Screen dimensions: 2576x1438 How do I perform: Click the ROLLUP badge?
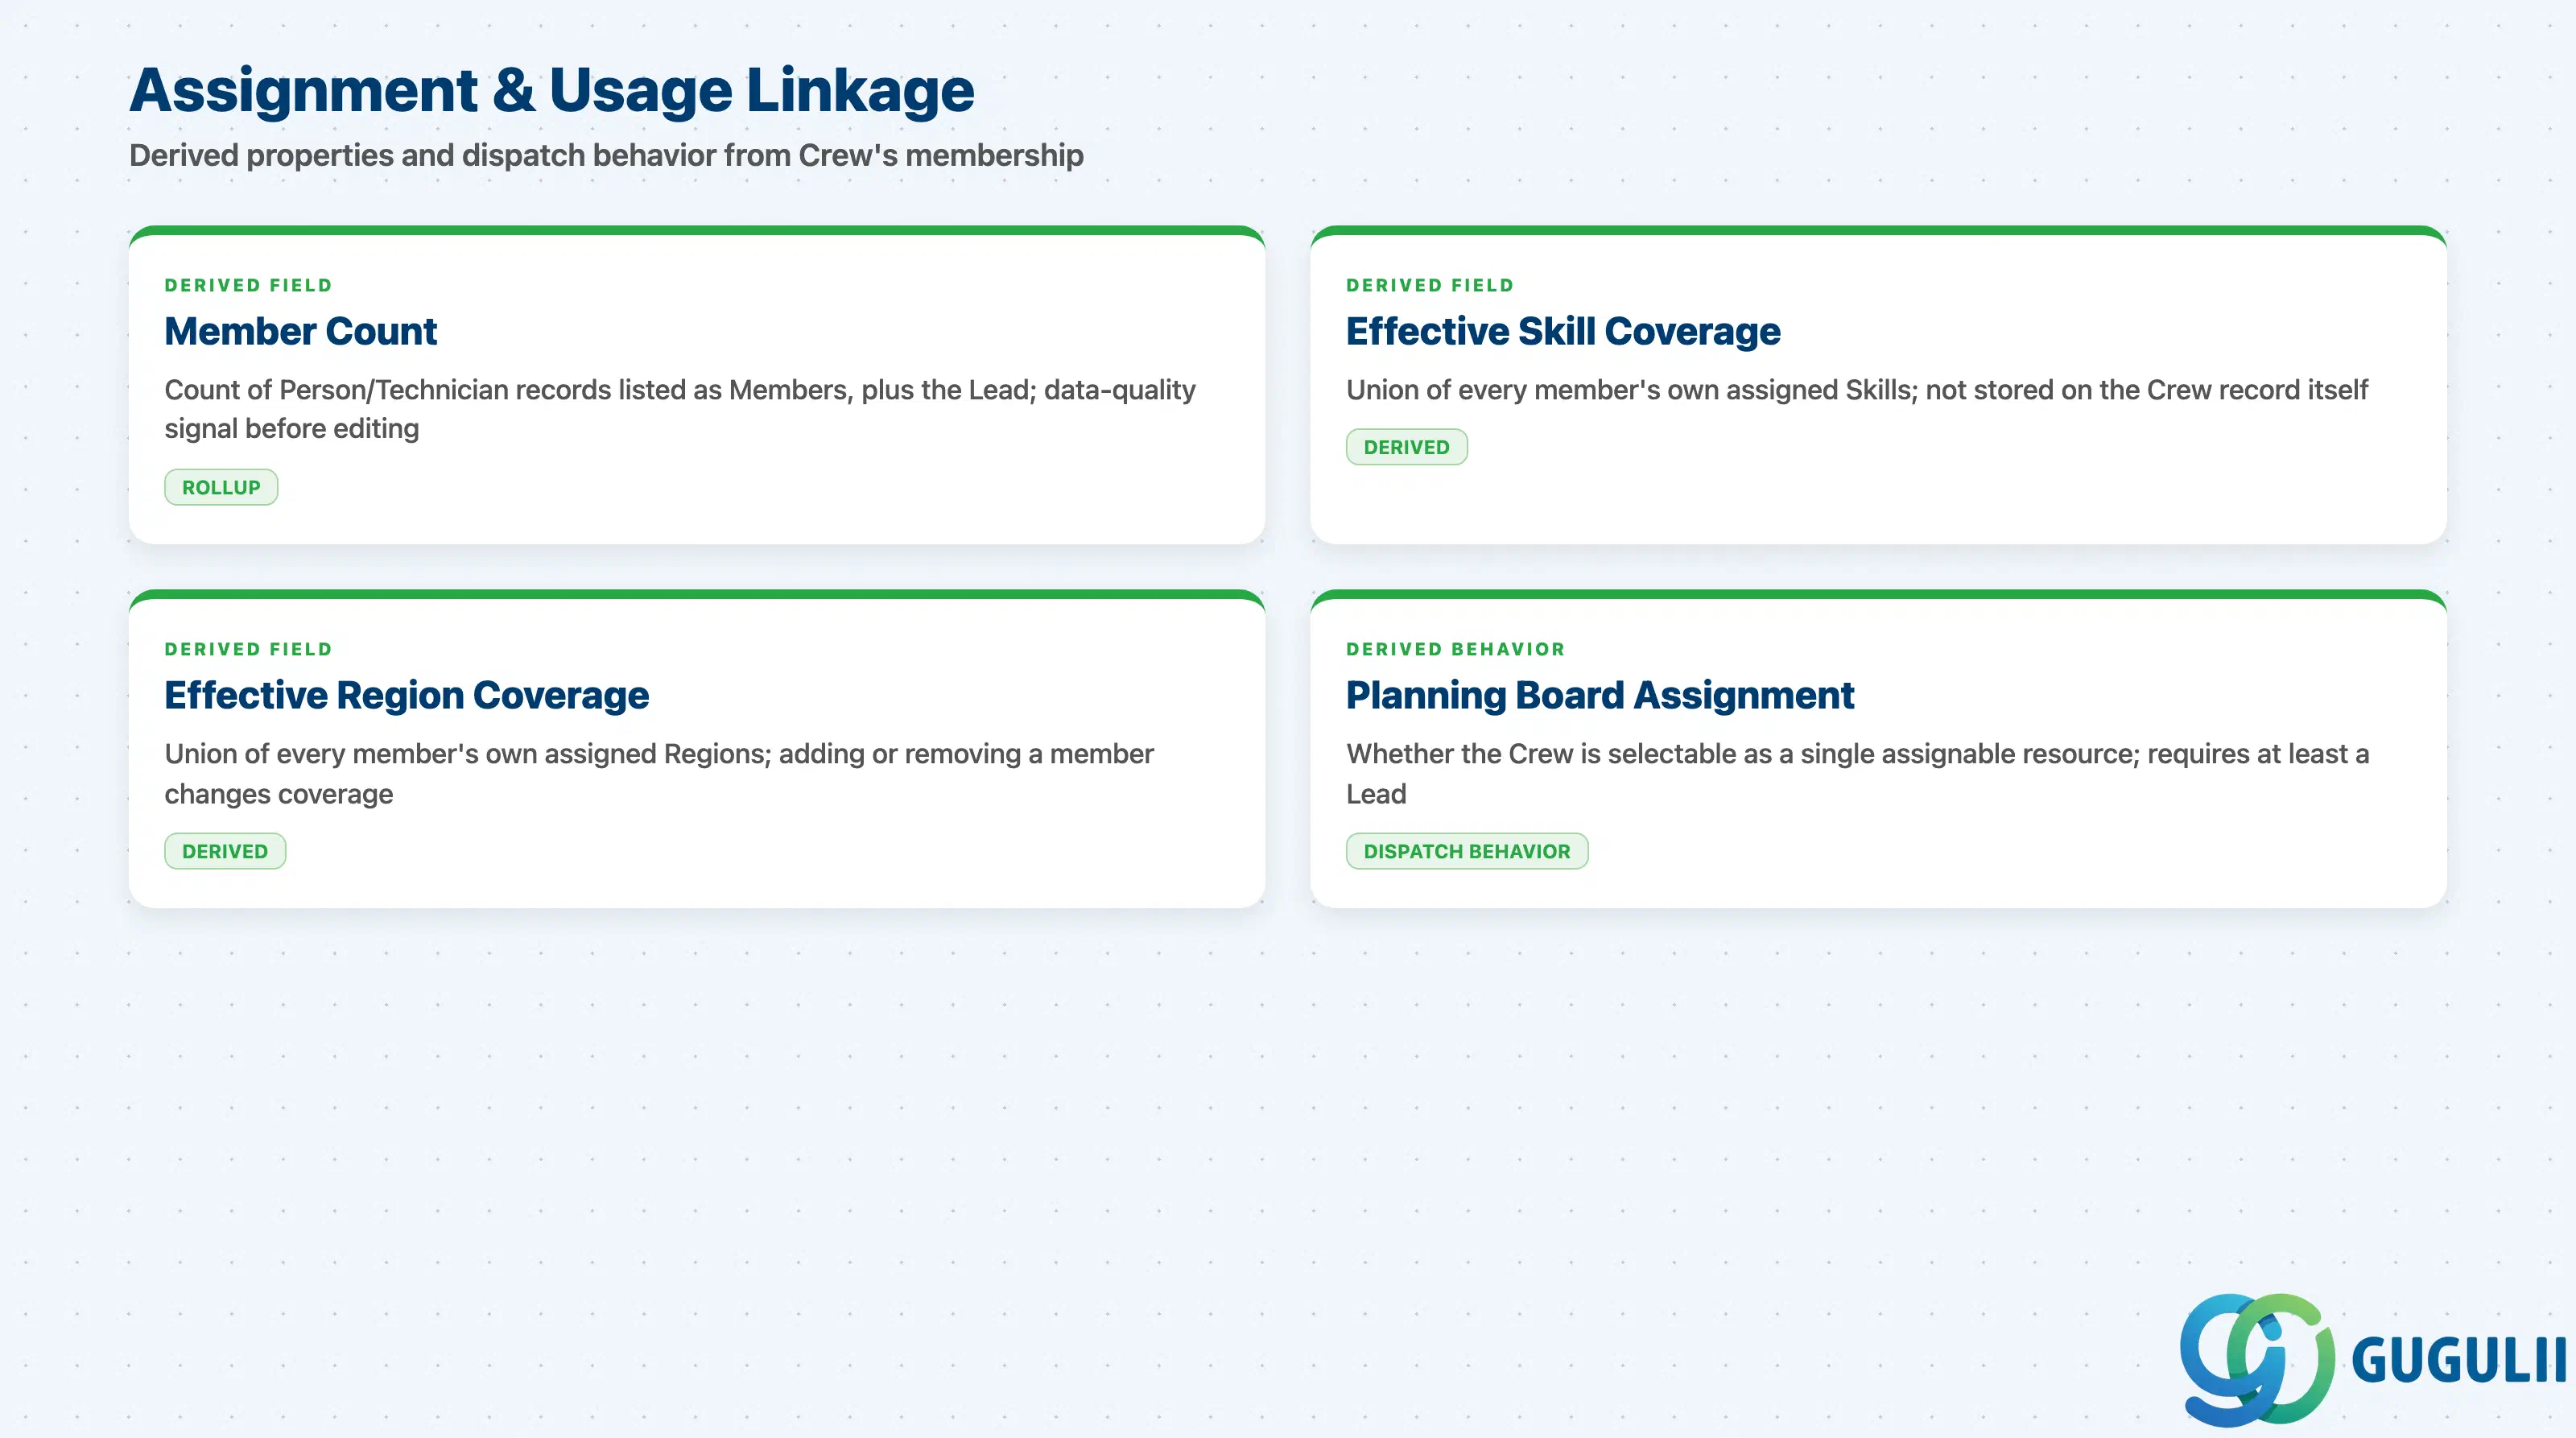[221, 487]
